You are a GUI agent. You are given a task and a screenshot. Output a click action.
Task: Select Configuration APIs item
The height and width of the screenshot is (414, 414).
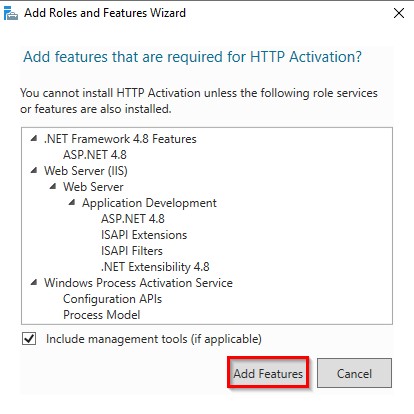pyautogui.click(x=113, y=299)
